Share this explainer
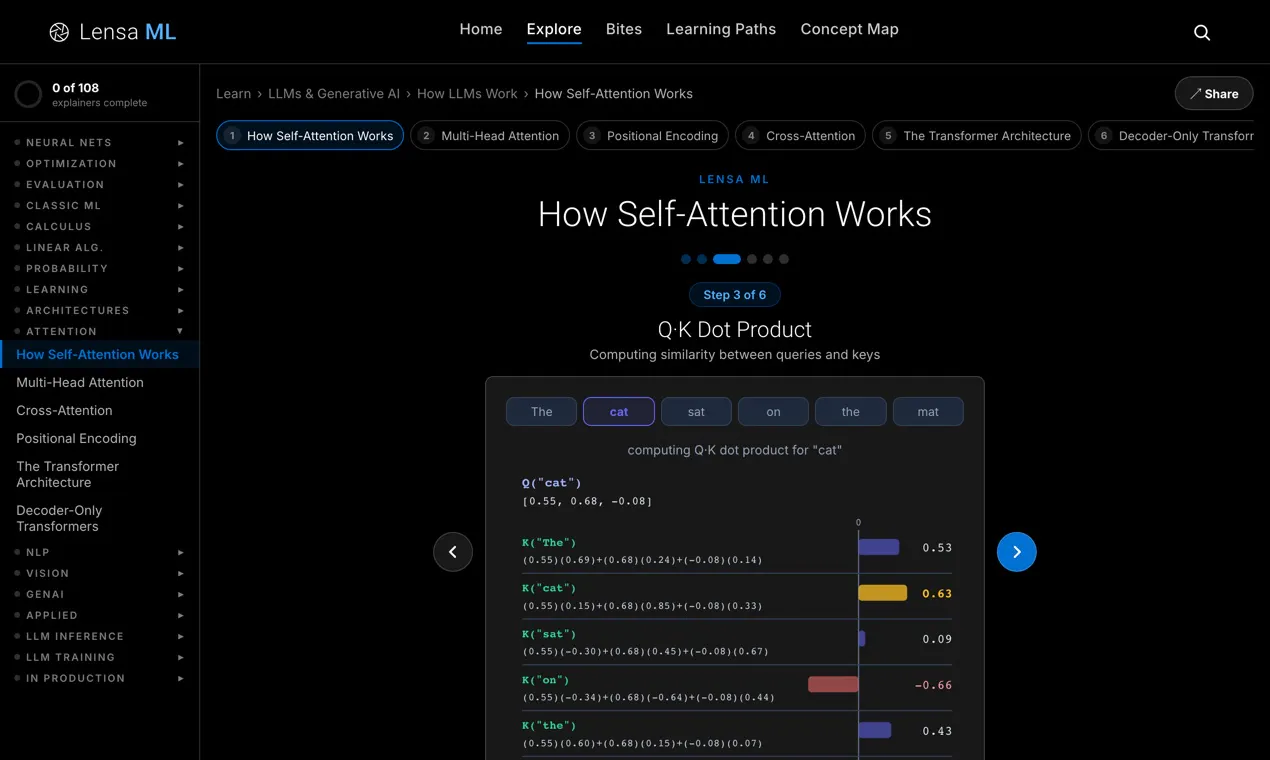Screen dimensions: 1270x760 1214,93
